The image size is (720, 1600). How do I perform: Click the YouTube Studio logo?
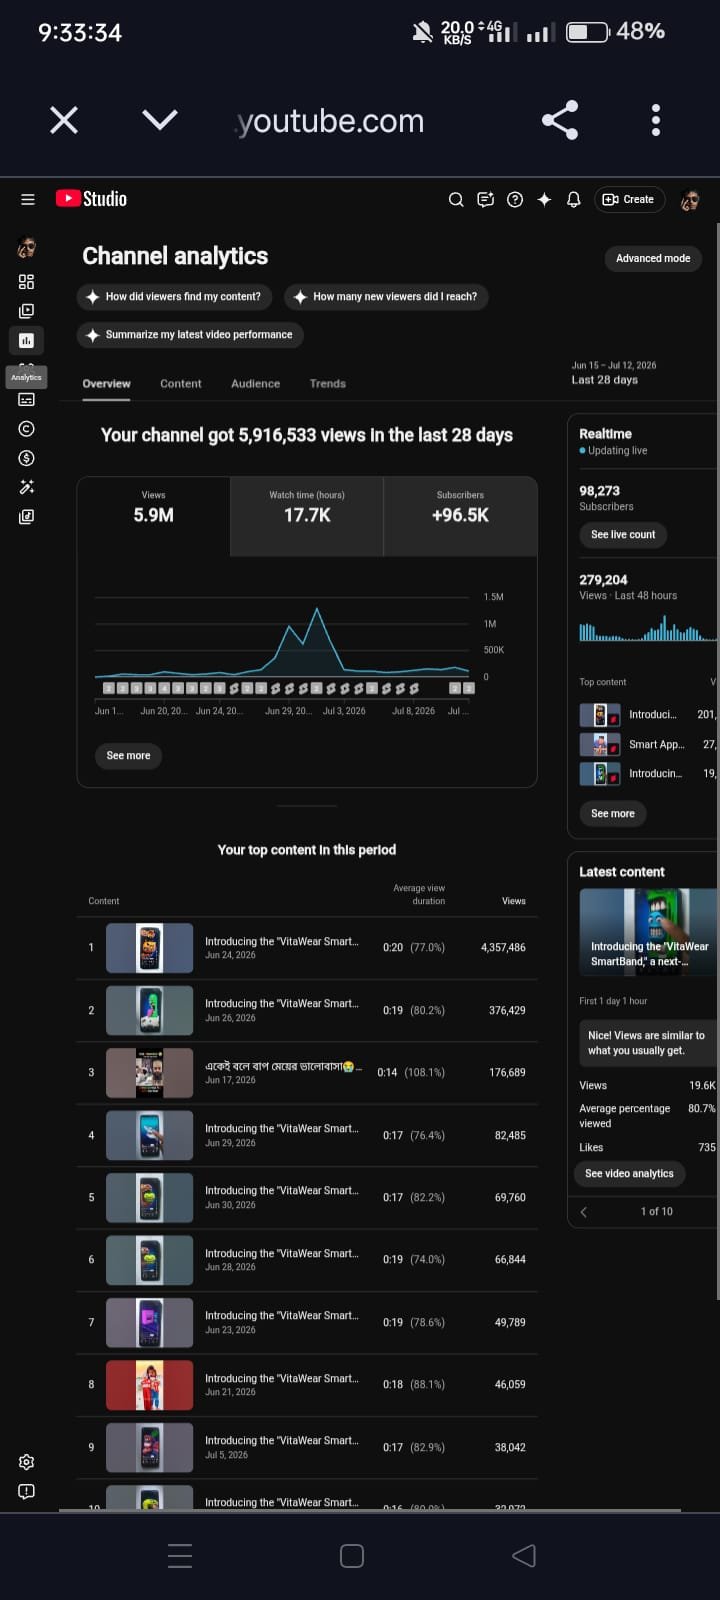coord(91,199)
